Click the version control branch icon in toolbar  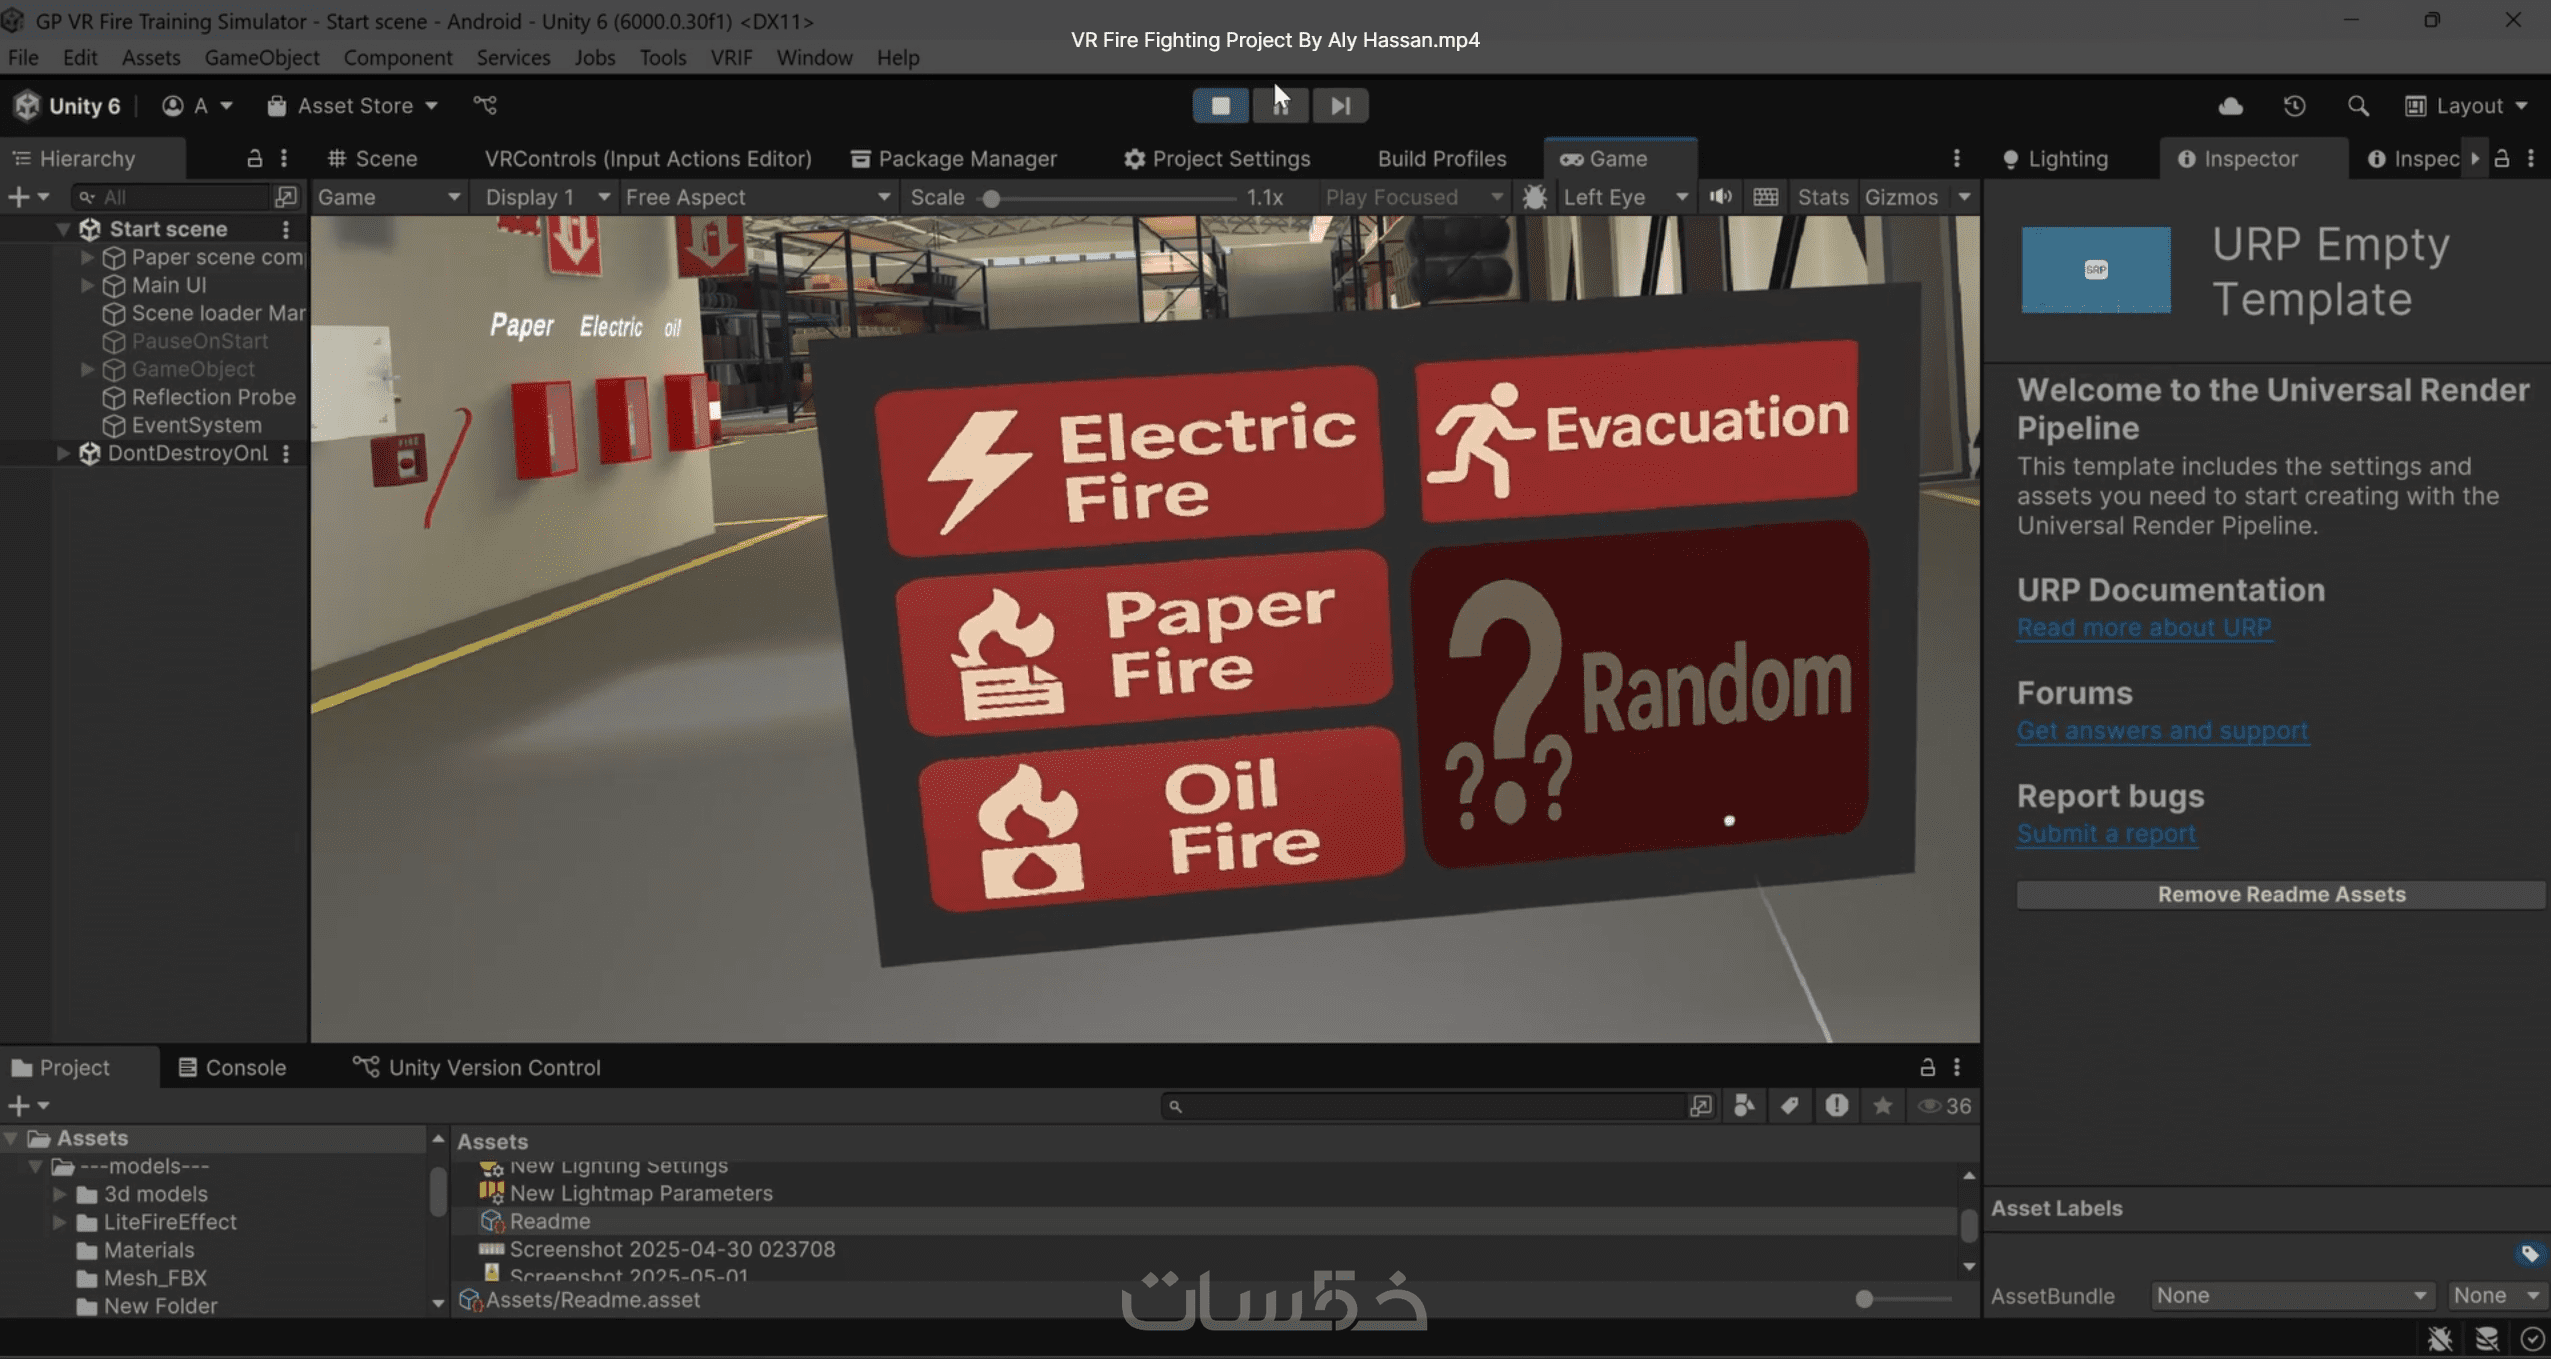[x=485, y=105]
